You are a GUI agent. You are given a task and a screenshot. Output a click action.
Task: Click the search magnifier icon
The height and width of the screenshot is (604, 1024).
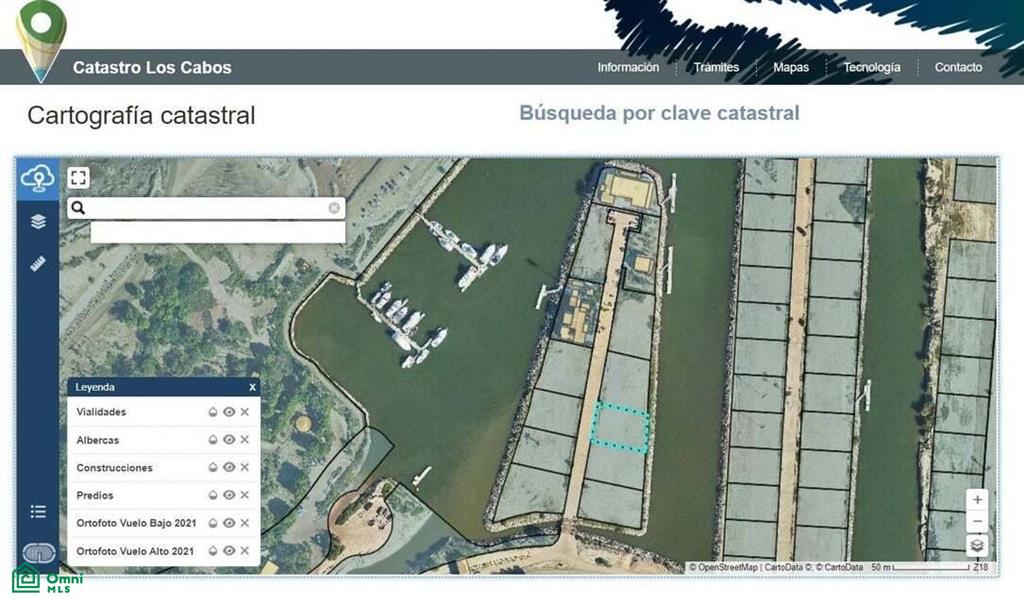(x=78, y=208)
